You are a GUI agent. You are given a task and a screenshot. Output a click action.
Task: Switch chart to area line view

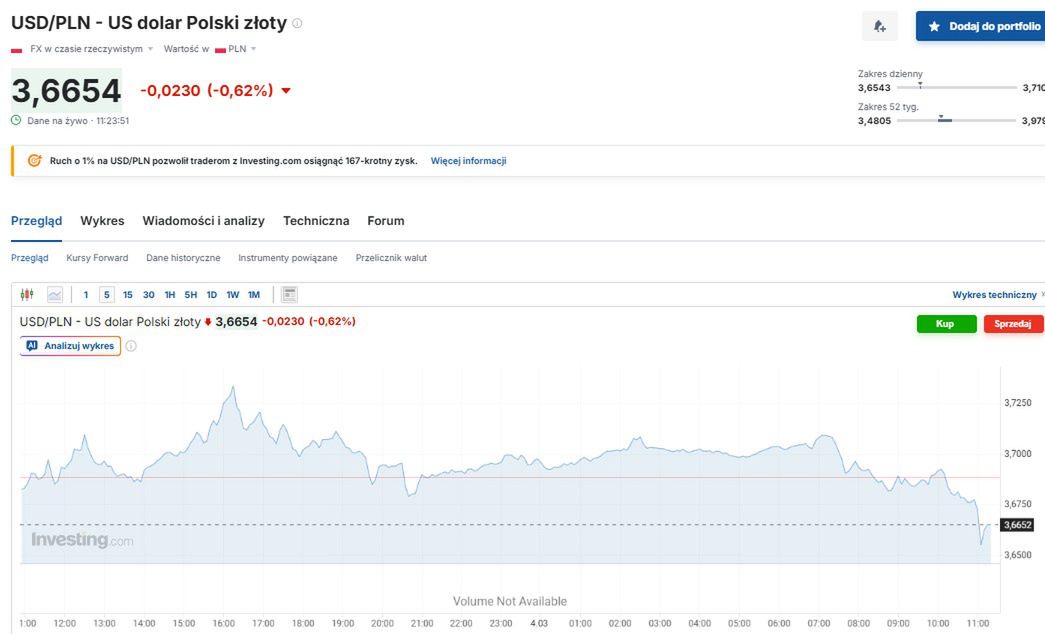pyautogui.click(x=54, y=295)
